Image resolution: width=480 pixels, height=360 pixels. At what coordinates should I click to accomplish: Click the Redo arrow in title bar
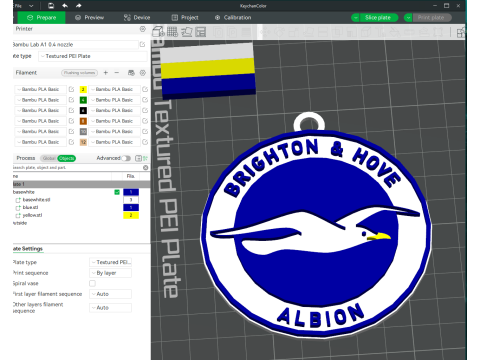tap(78, 6)
